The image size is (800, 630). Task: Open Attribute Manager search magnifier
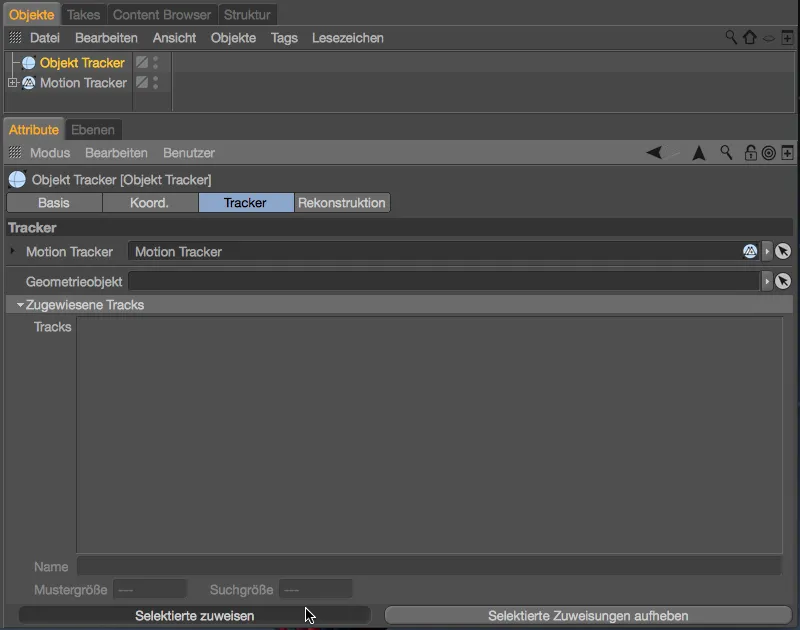(x=726, y=152)
